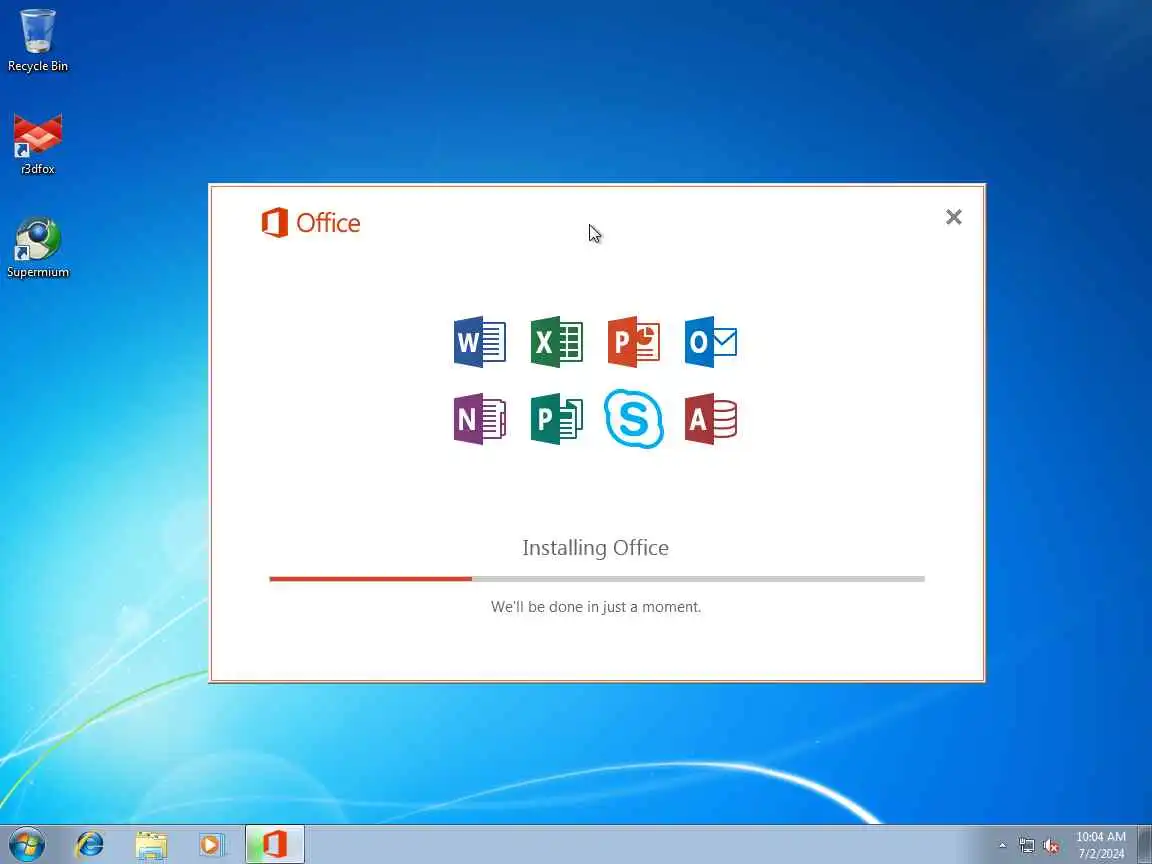Viewport: 1152px width, 864px height.
Task: Click the Outlook icon in the installer
Action: [x=710, y=342]
